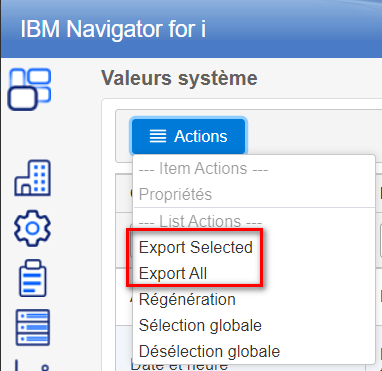Click the blue Actions button
The image size is (382, 371).
point(189,136)
